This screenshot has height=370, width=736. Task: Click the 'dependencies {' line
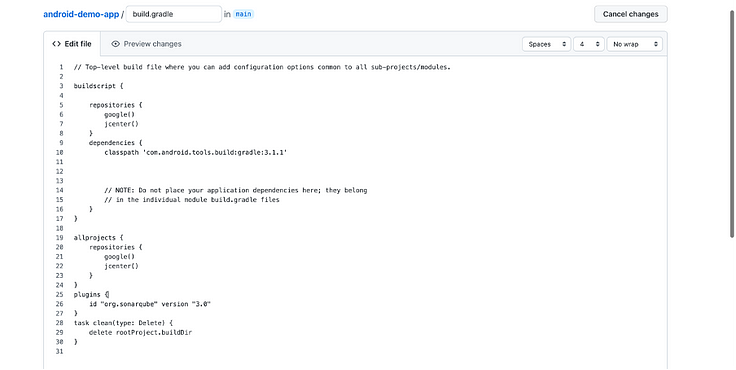point(115,143)
